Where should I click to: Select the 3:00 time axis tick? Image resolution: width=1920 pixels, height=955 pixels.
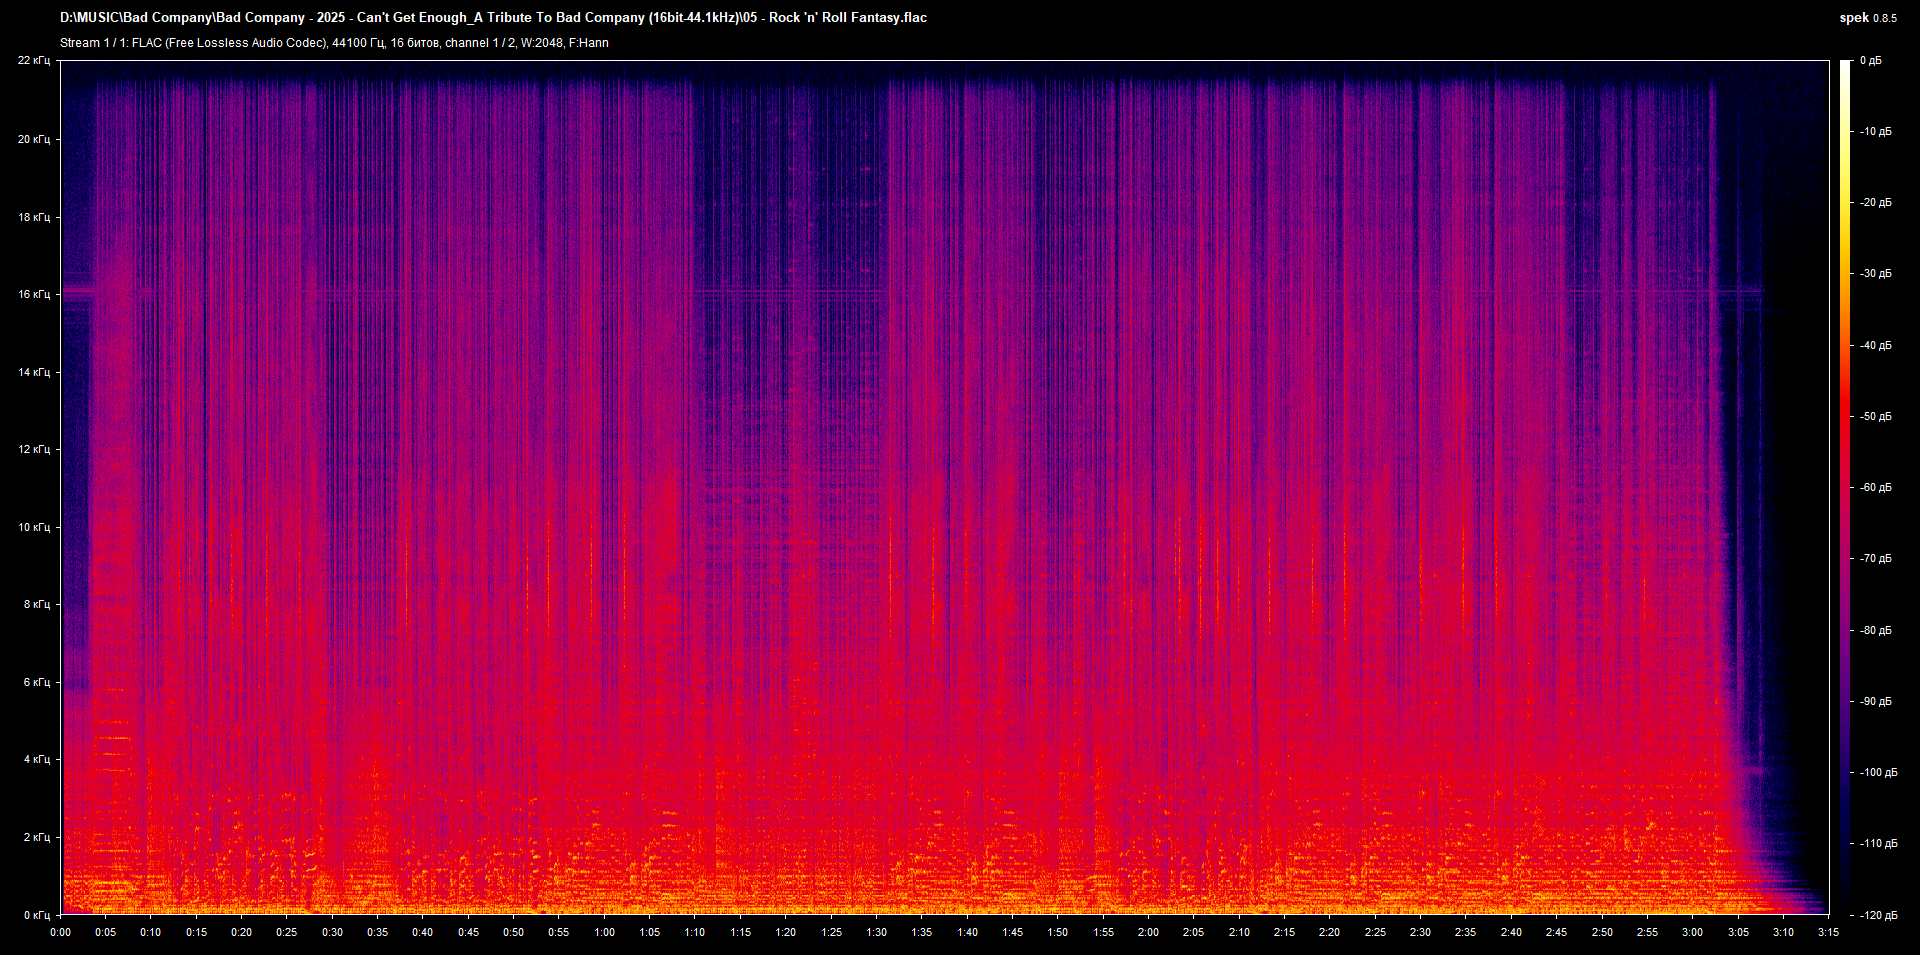(1692, 932)
